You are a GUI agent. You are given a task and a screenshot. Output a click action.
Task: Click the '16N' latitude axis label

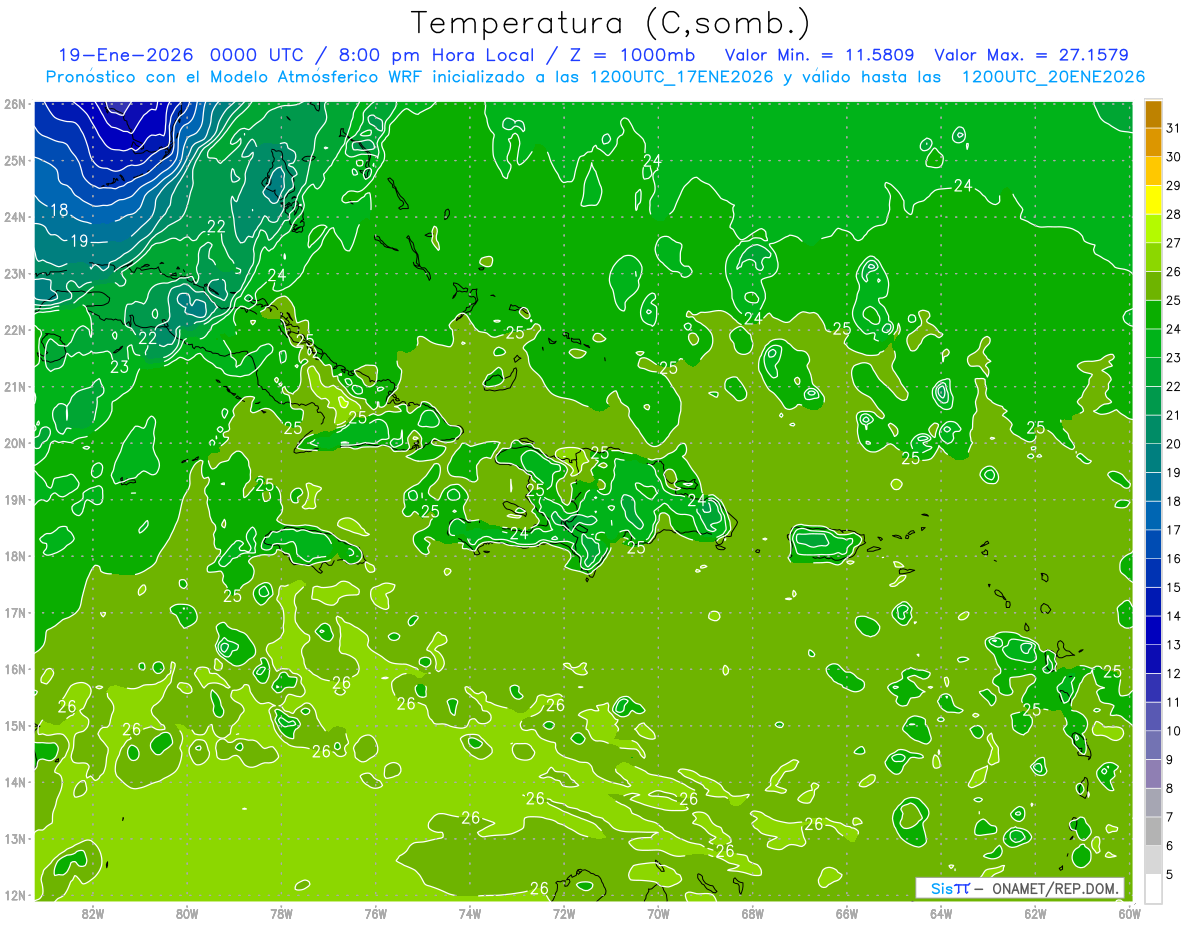15,669
